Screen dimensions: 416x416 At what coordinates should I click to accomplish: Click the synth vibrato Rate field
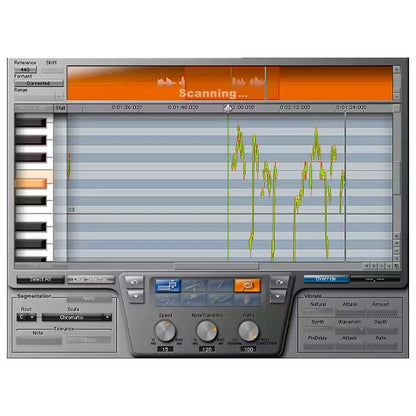pyautogui.click(x=382, y=346)
